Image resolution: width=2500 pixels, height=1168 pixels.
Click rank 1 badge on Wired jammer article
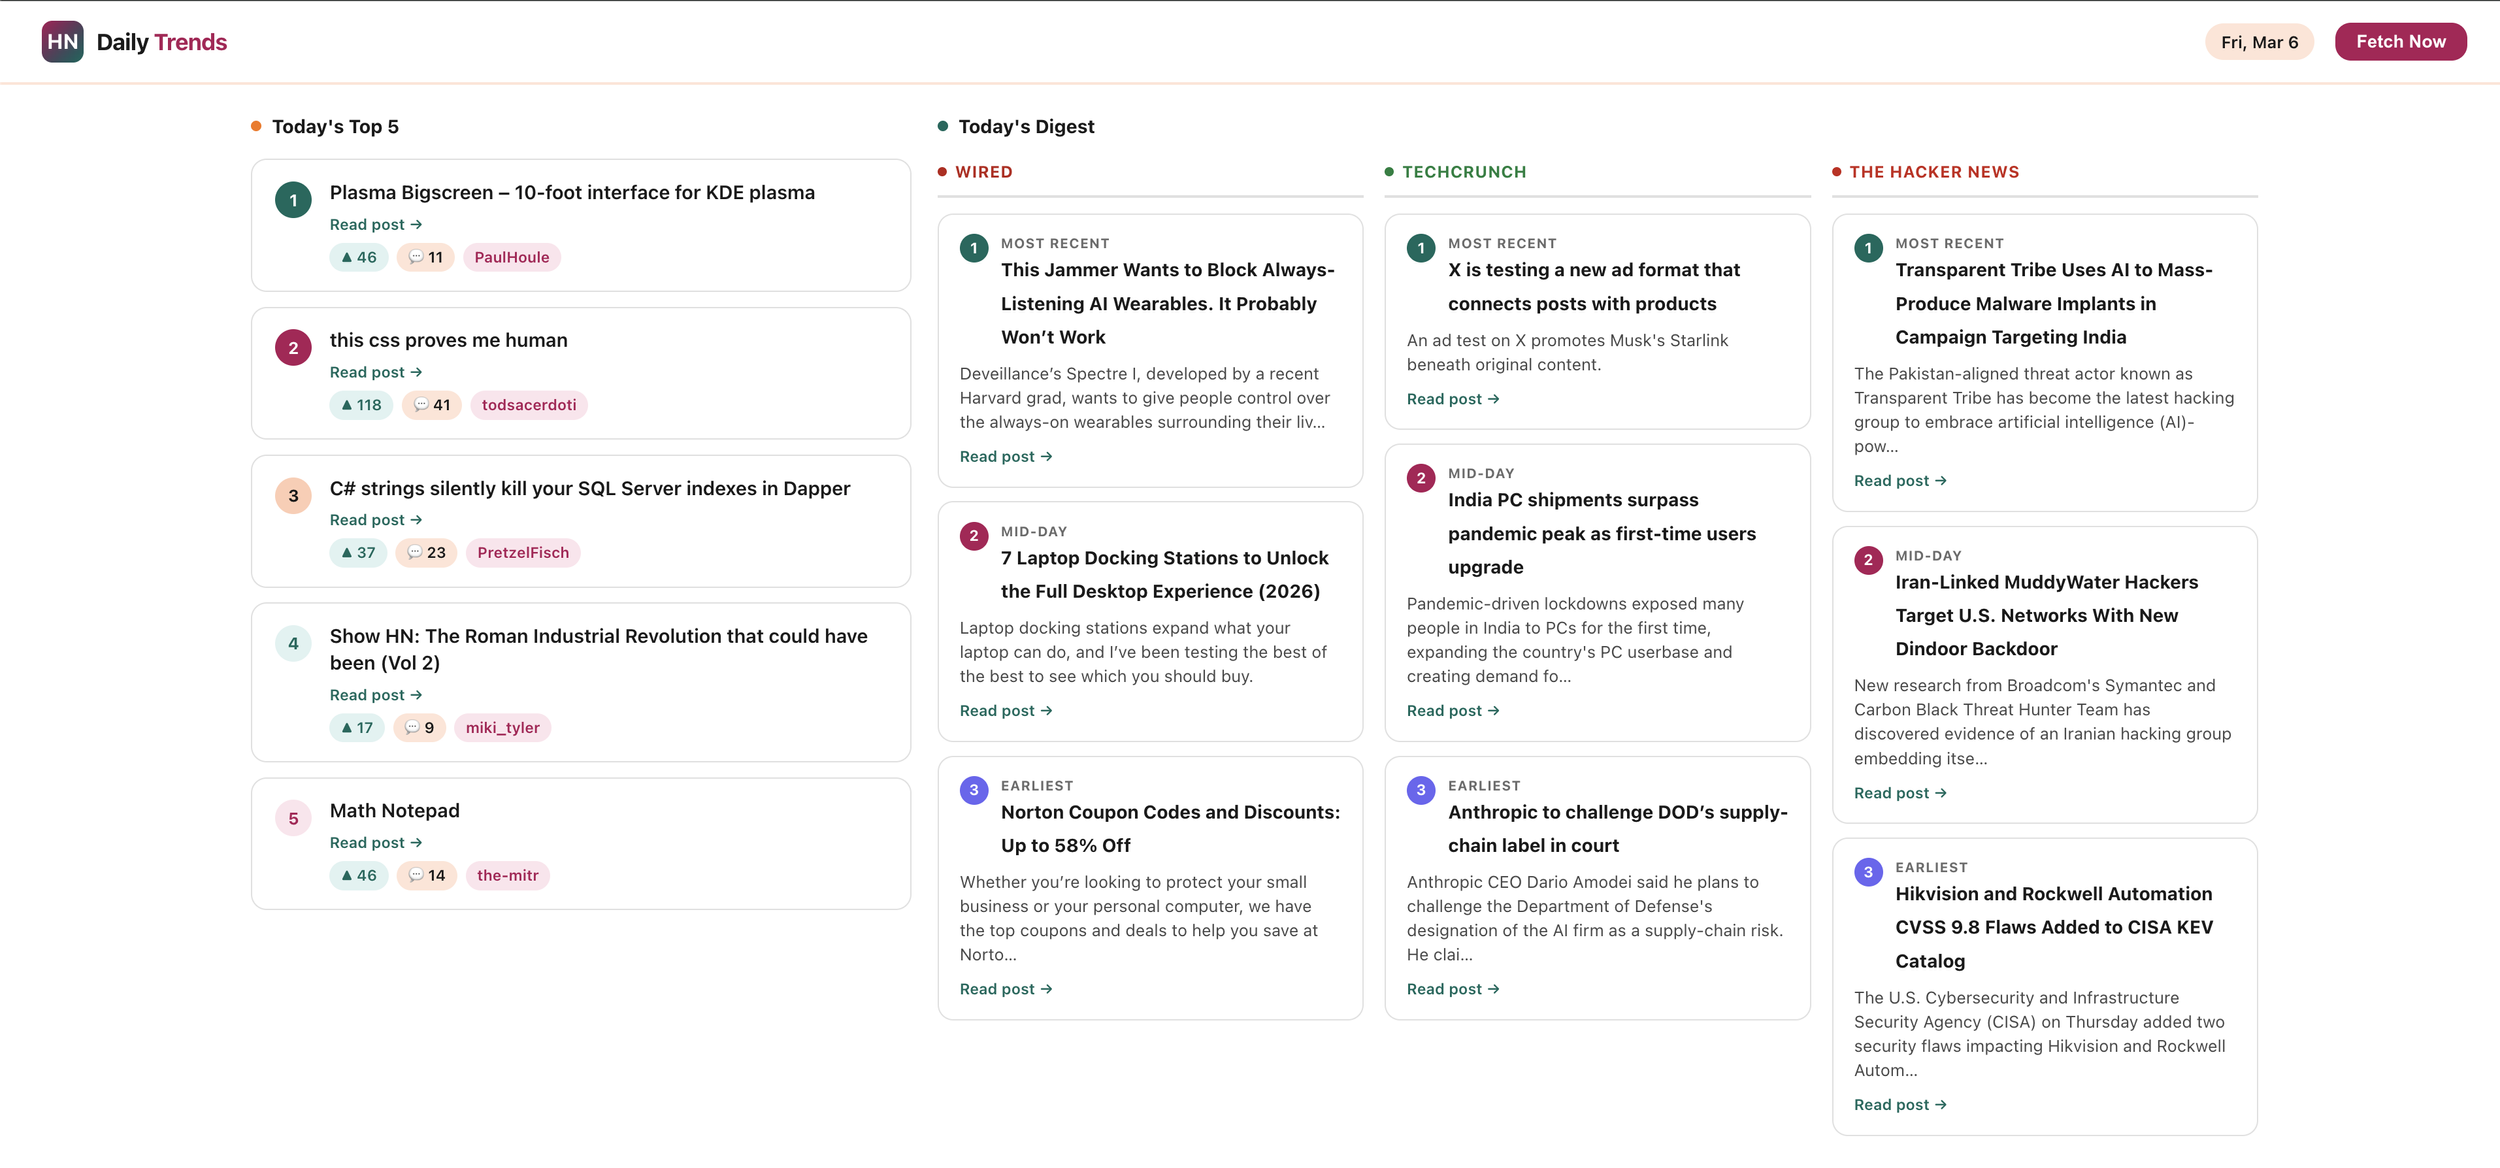point(973,248)
